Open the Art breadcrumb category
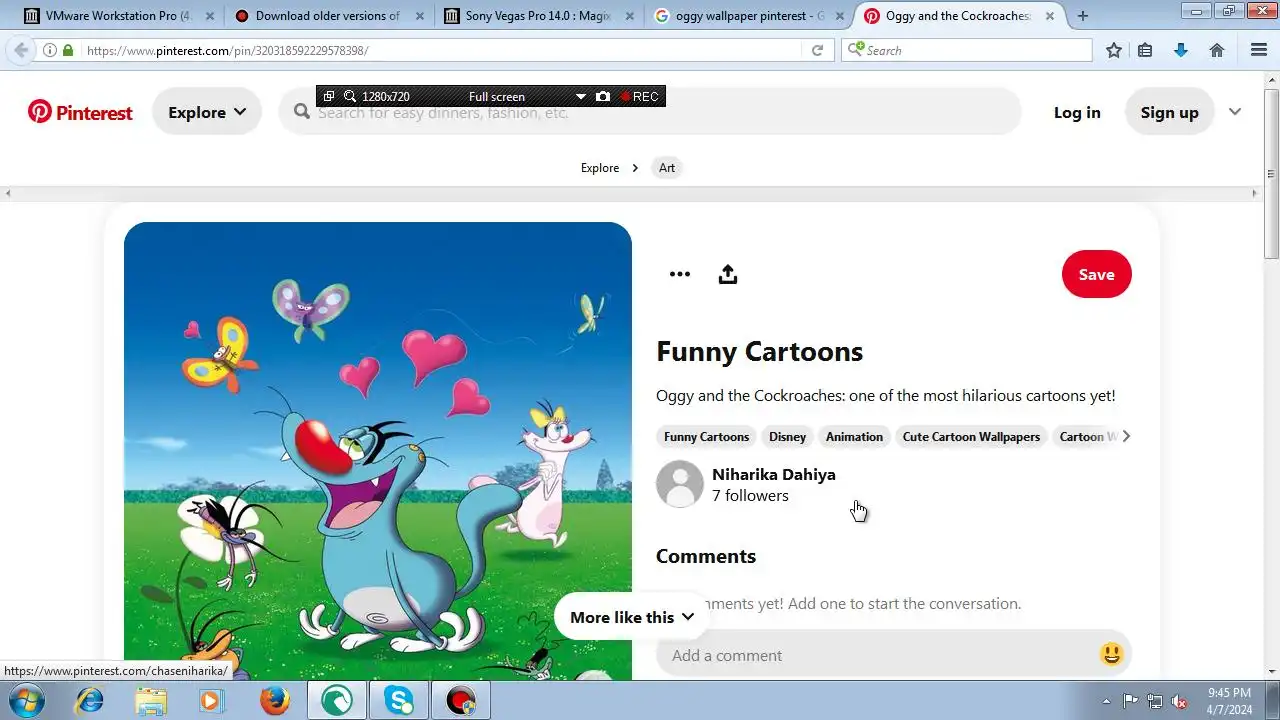Screen dimensions: 1280x720 click(x=667, y=168)
